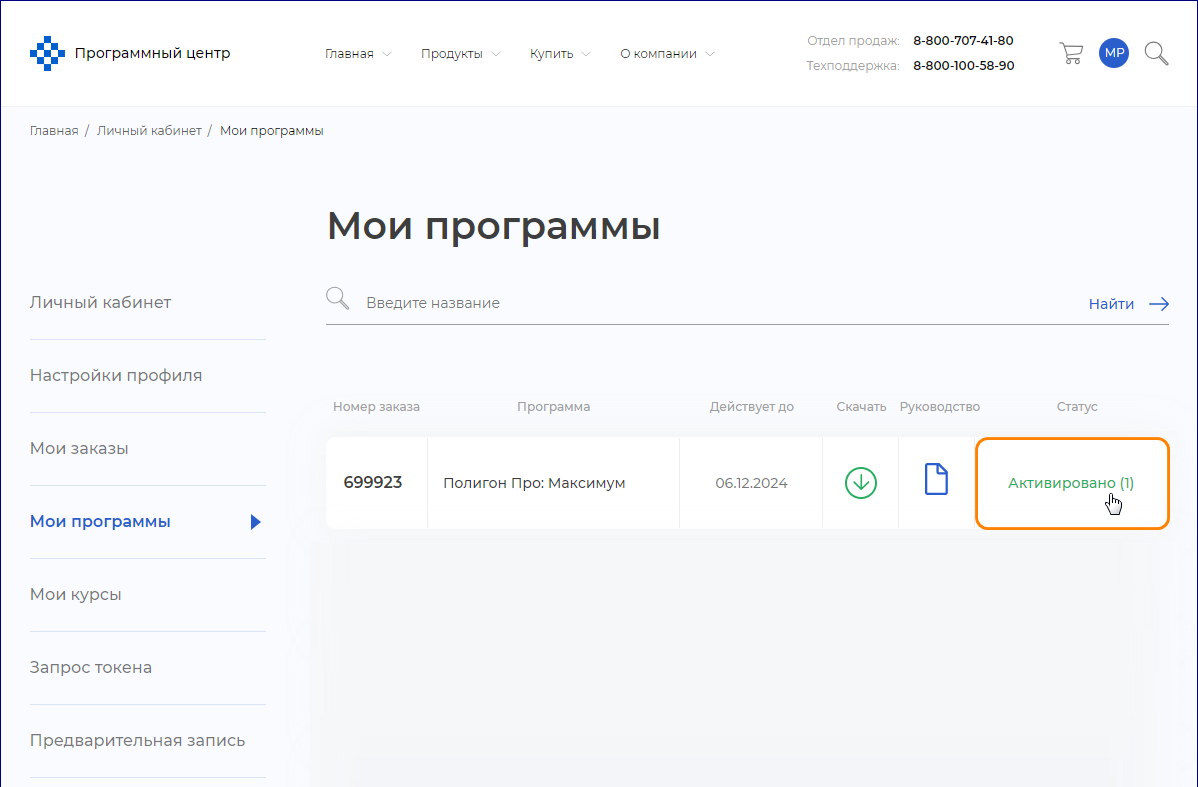Click Главная in the breadcrumb
The width and height of the screenshot is (1198, 787).
click(x=54, y=131)
